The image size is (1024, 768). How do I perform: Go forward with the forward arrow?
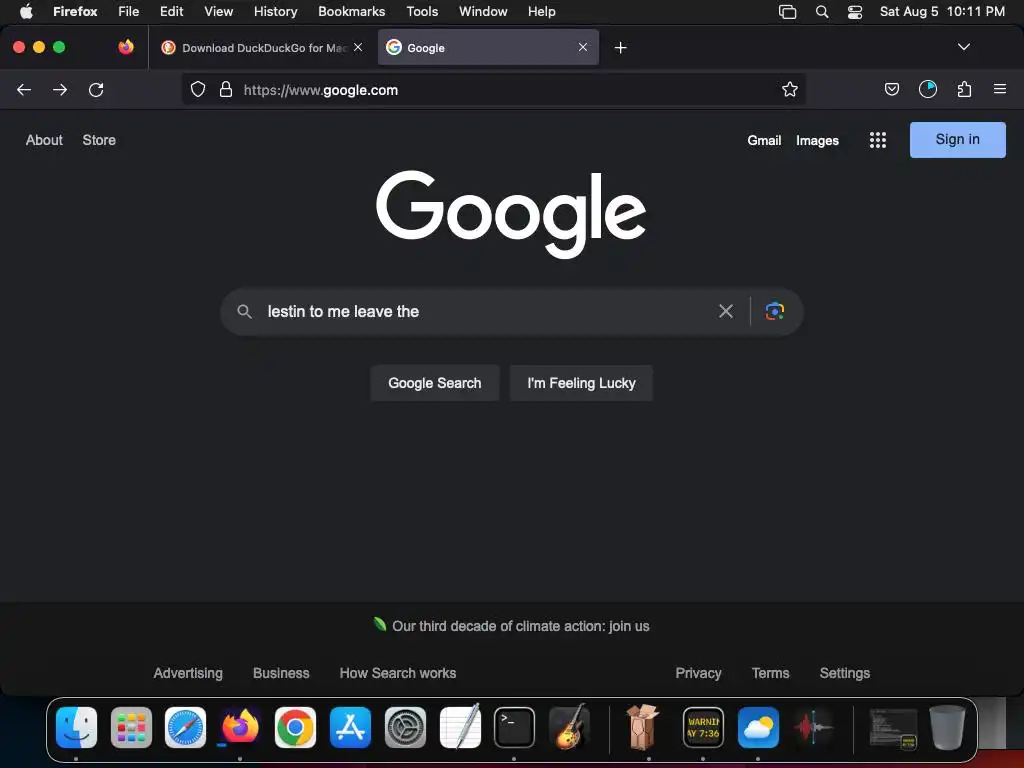60,89
